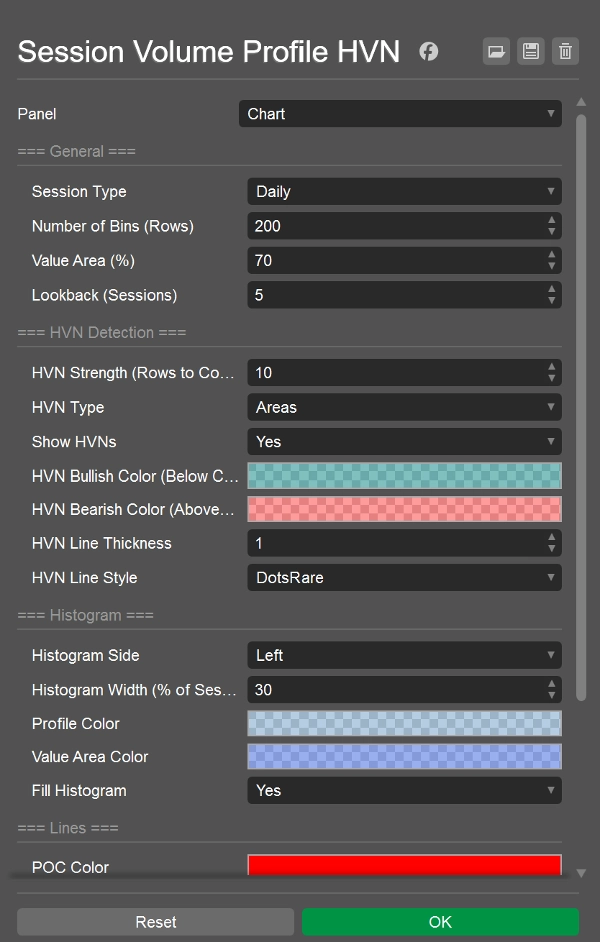Click the HVN Line Style label

coord(85,577)
